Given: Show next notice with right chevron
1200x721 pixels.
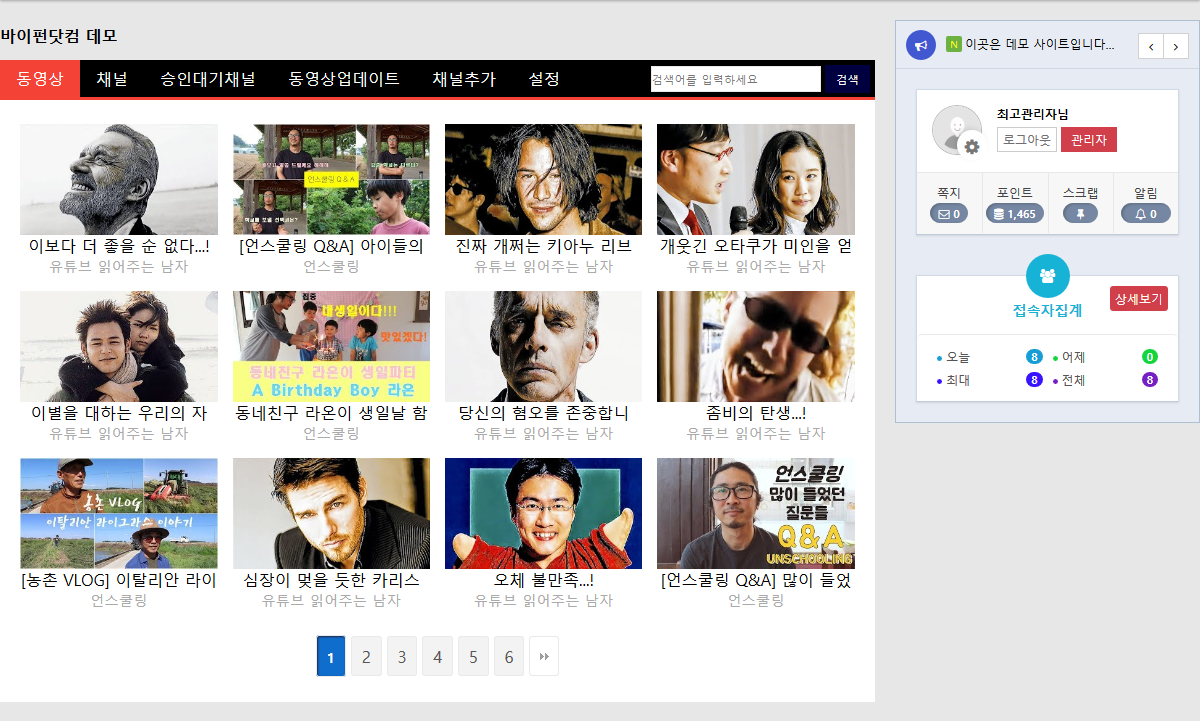Looking at the screenshot, I should tap(1176, 46).
